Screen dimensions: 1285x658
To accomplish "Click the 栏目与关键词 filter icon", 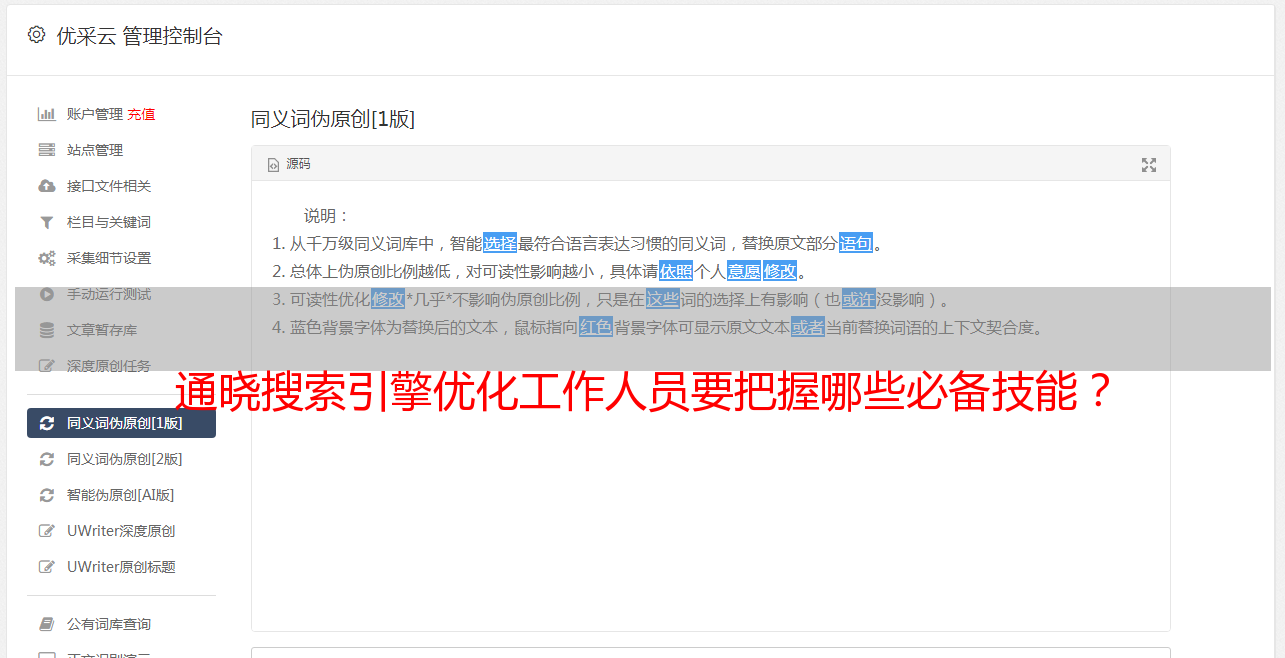I will 46,222.
